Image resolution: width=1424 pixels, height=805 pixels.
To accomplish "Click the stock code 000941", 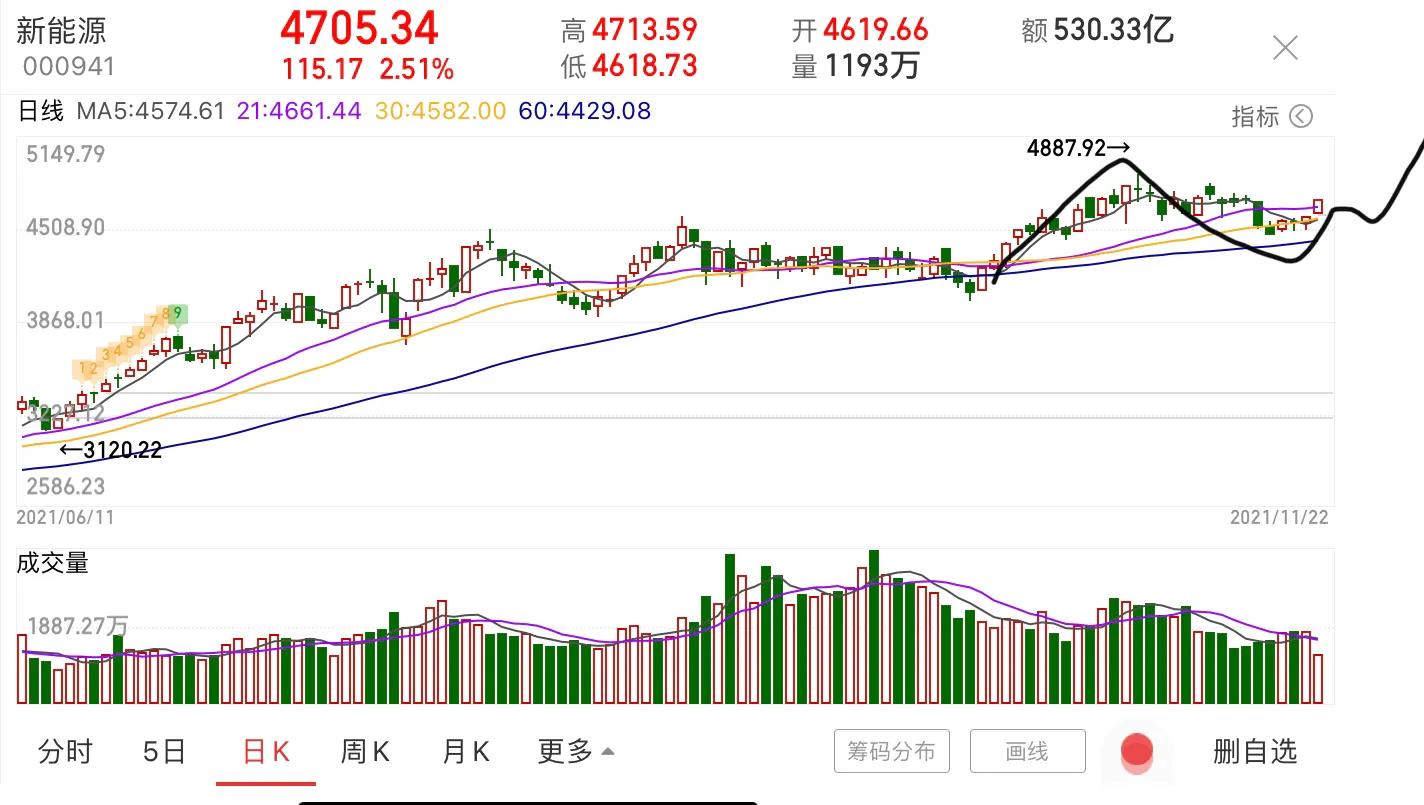I will (68, 67).
